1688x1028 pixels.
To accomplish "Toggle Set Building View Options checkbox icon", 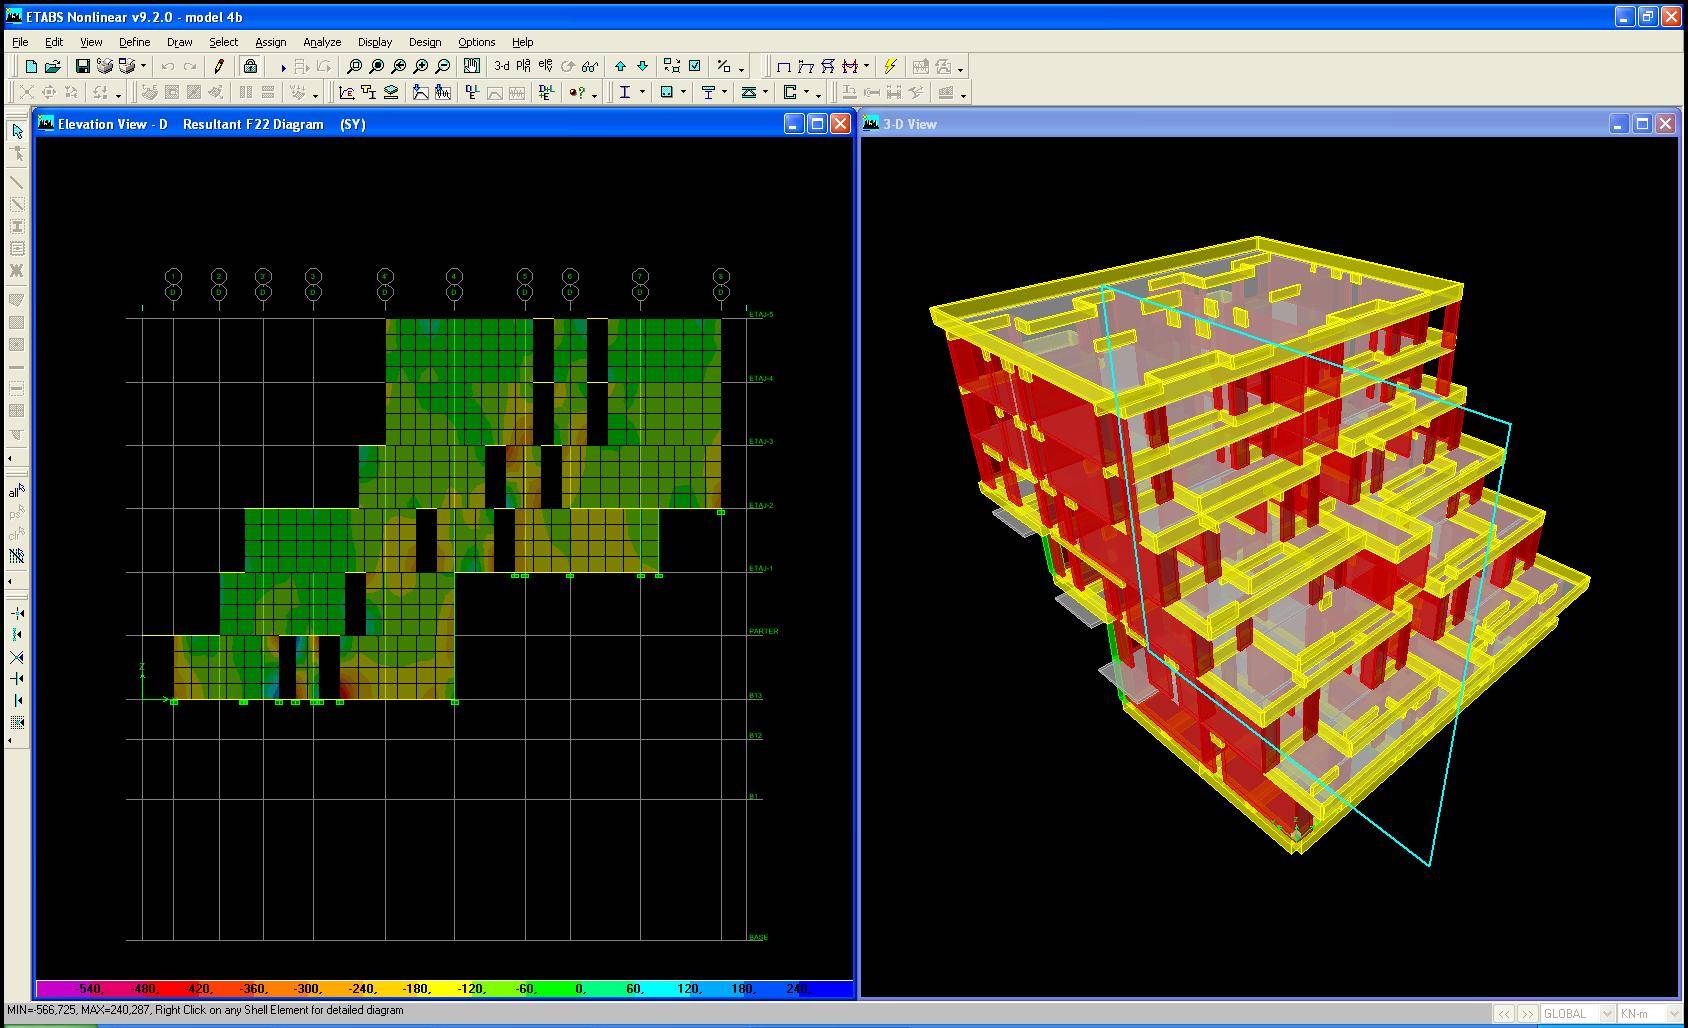I will tap(695, 67).
